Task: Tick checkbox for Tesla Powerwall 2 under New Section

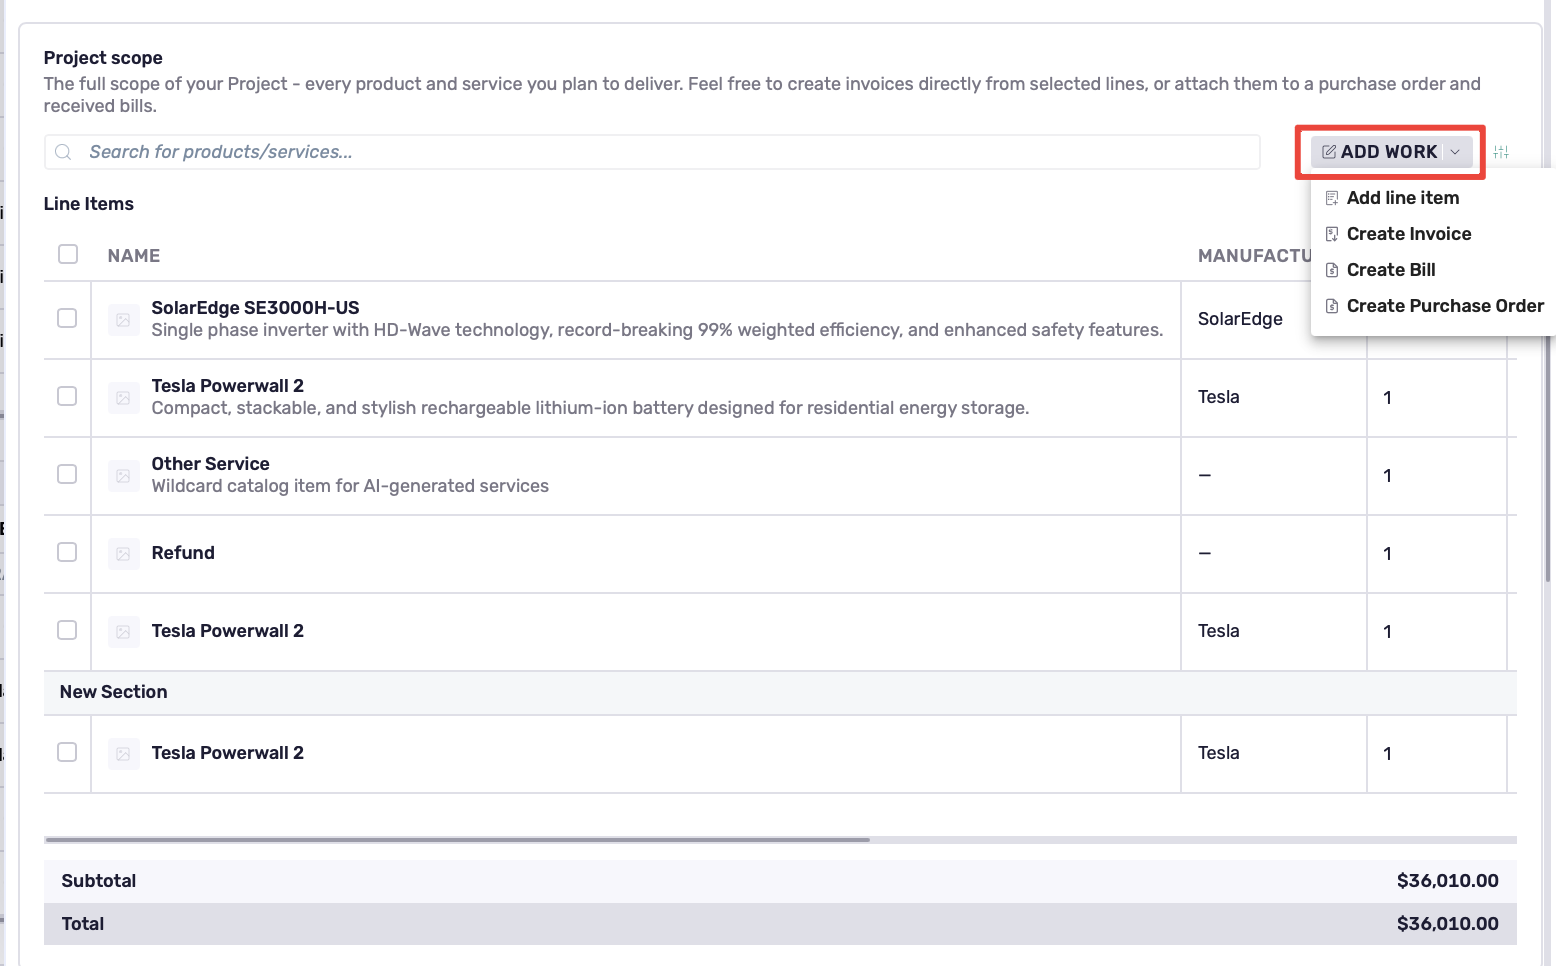Action: 67,752
